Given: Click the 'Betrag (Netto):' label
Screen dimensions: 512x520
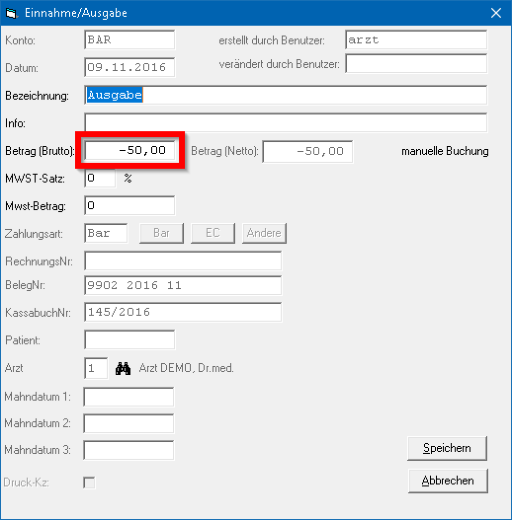Looking at the screenshot, I should [x=225, y=151].
